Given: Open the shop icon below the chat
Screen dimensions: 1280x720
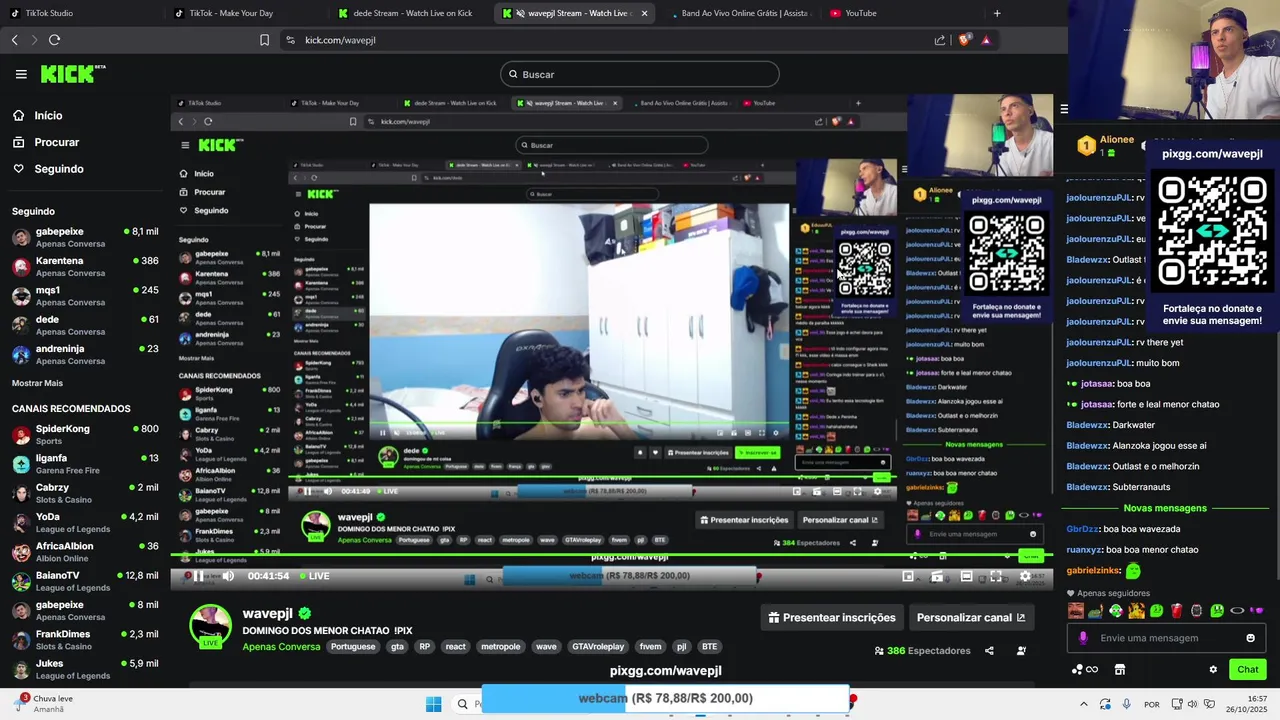Looking at the screenshot, I should click(1120, 670).
